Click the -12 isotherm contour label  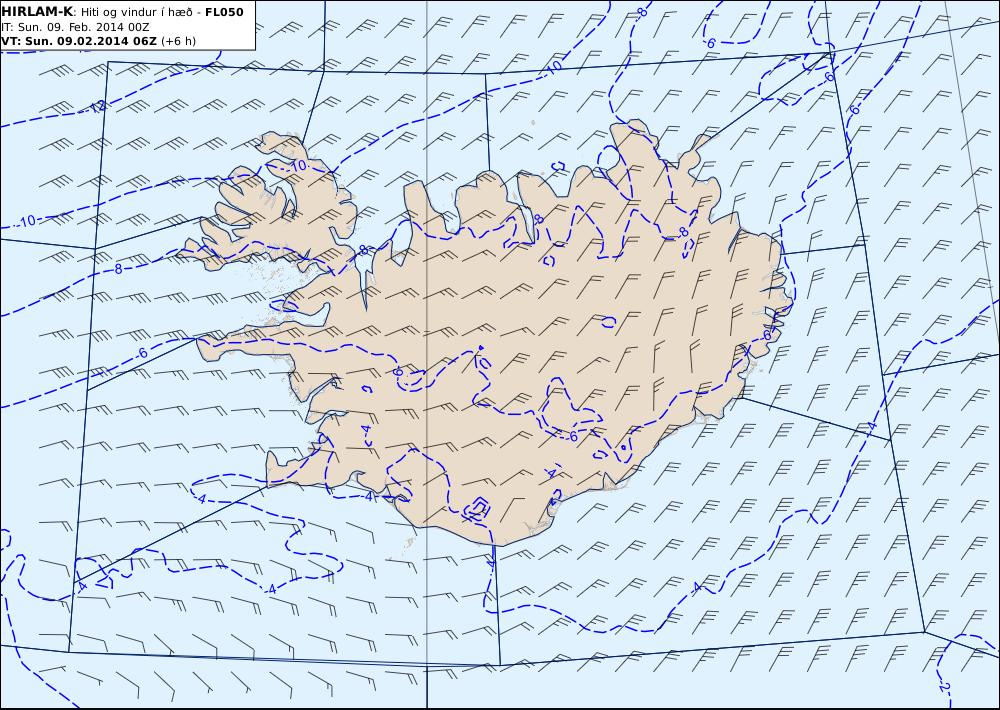[x=96, y=107]
